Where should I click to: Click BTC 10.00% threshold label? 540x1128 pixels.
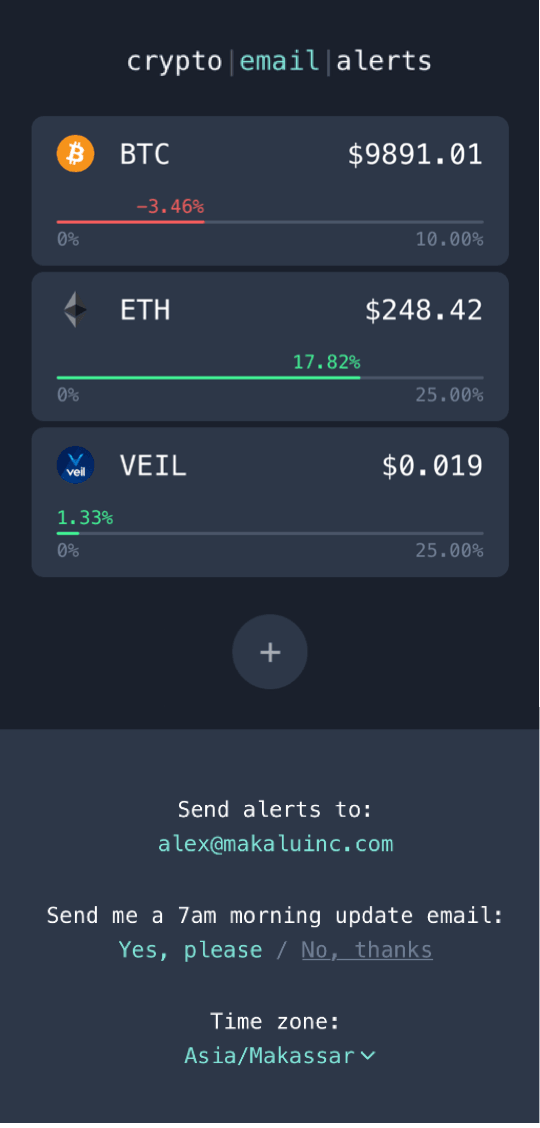(449, 239)
